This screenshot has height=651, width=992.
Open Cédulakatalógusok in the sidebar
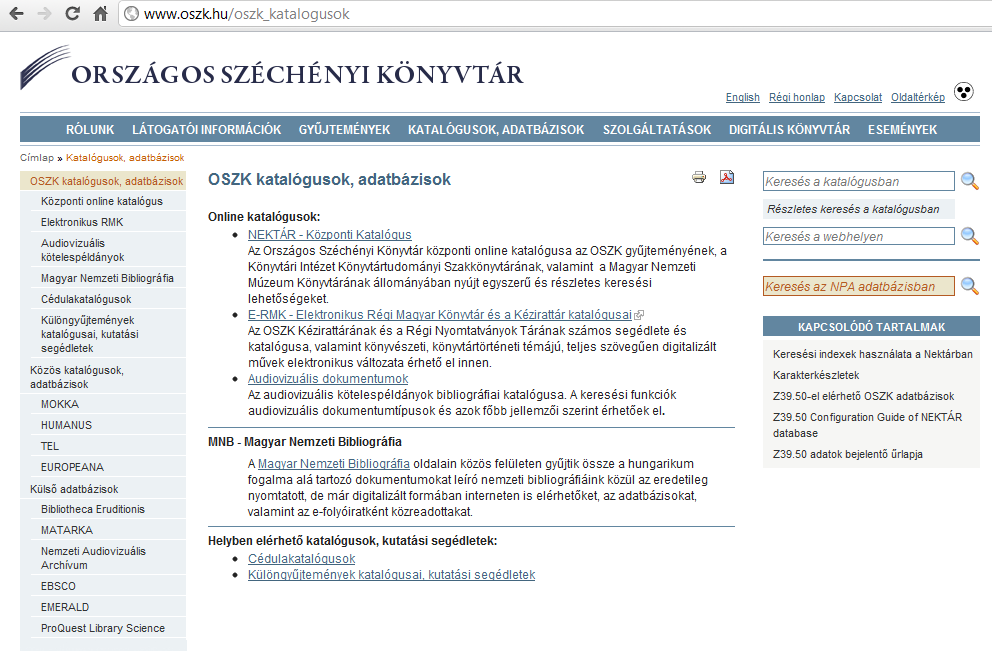click(86, 299)
